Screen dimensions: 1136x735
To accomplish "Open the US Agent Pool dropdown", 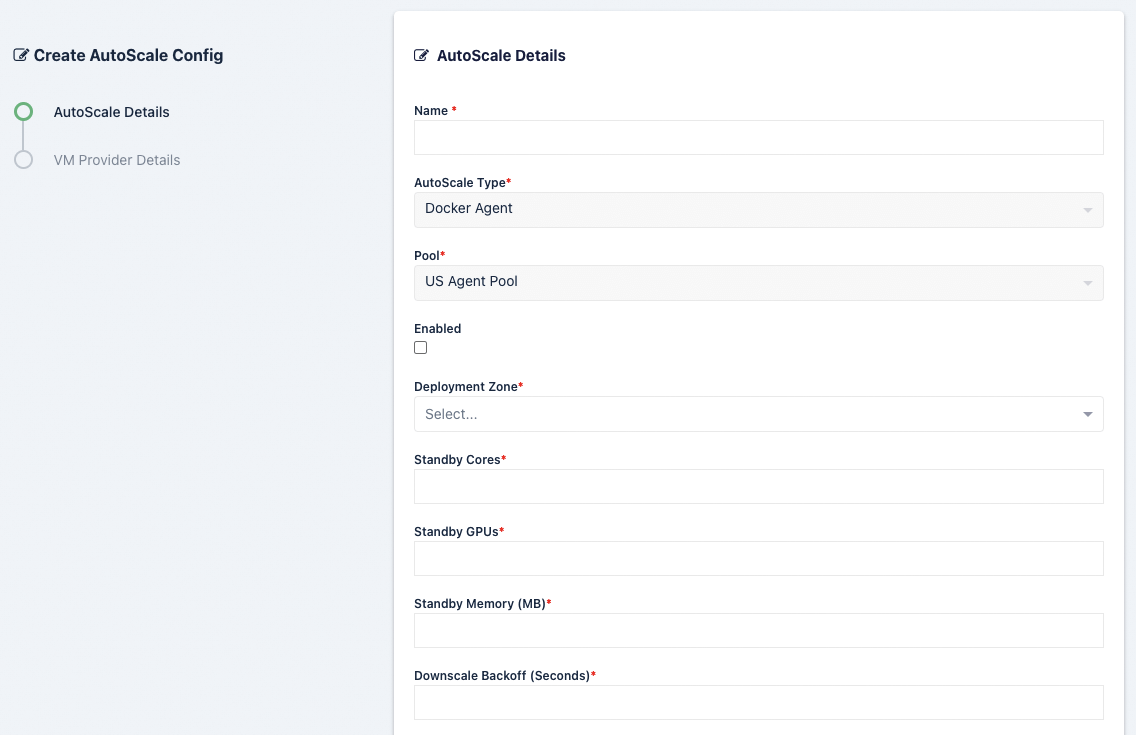I will click(740, 283).
